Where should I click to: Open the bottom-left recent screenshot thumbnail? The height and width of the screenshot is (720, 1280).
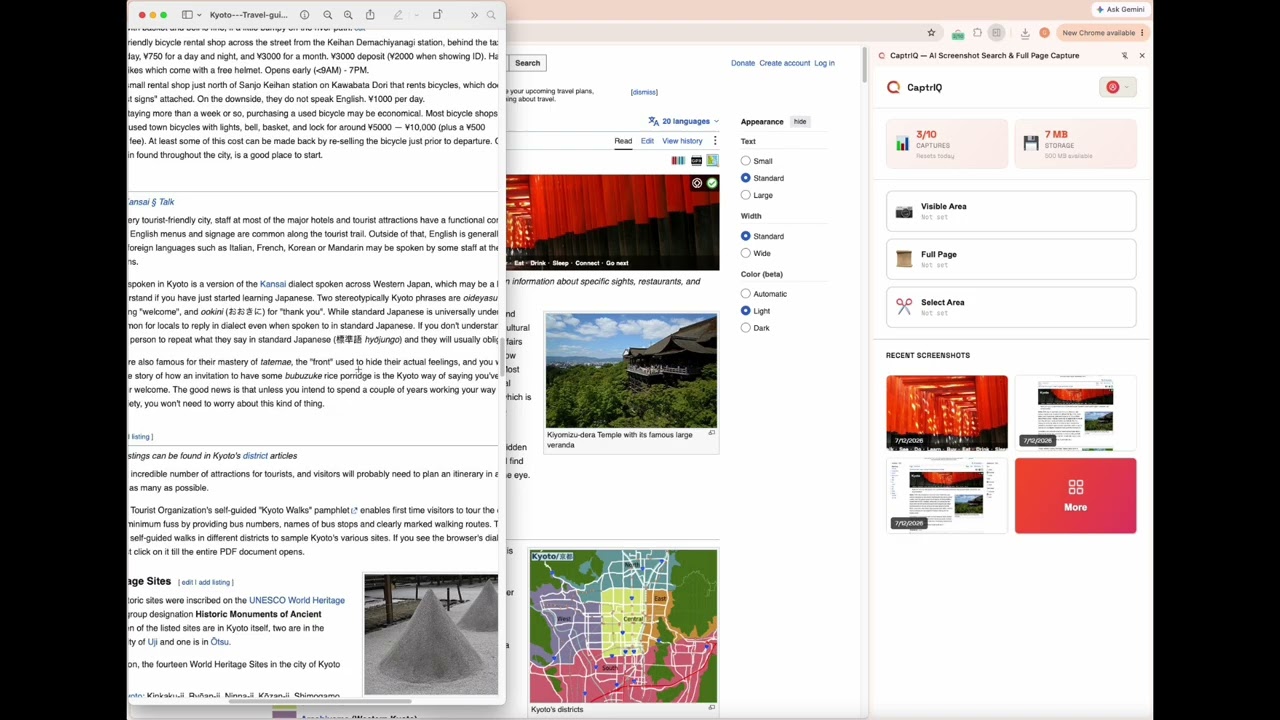tap(947, 495)
